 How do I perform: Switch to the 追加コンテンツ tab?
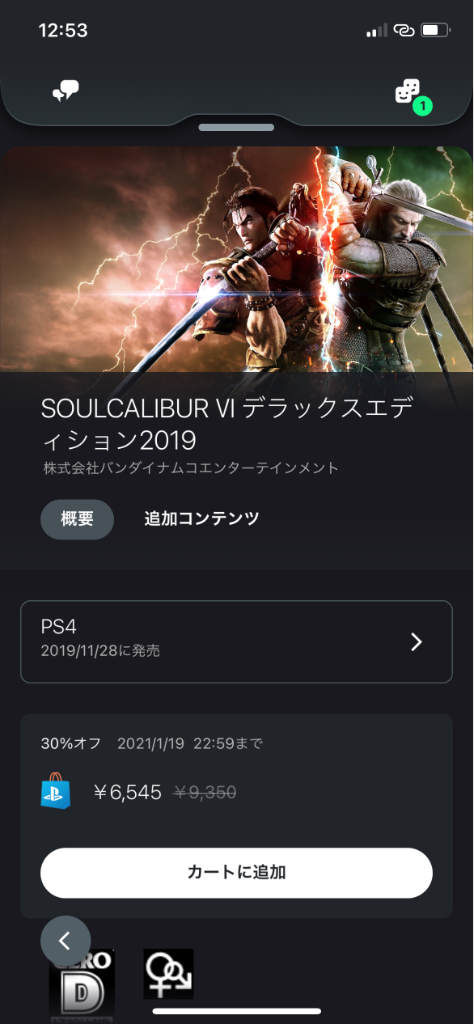tap(202, 519)
